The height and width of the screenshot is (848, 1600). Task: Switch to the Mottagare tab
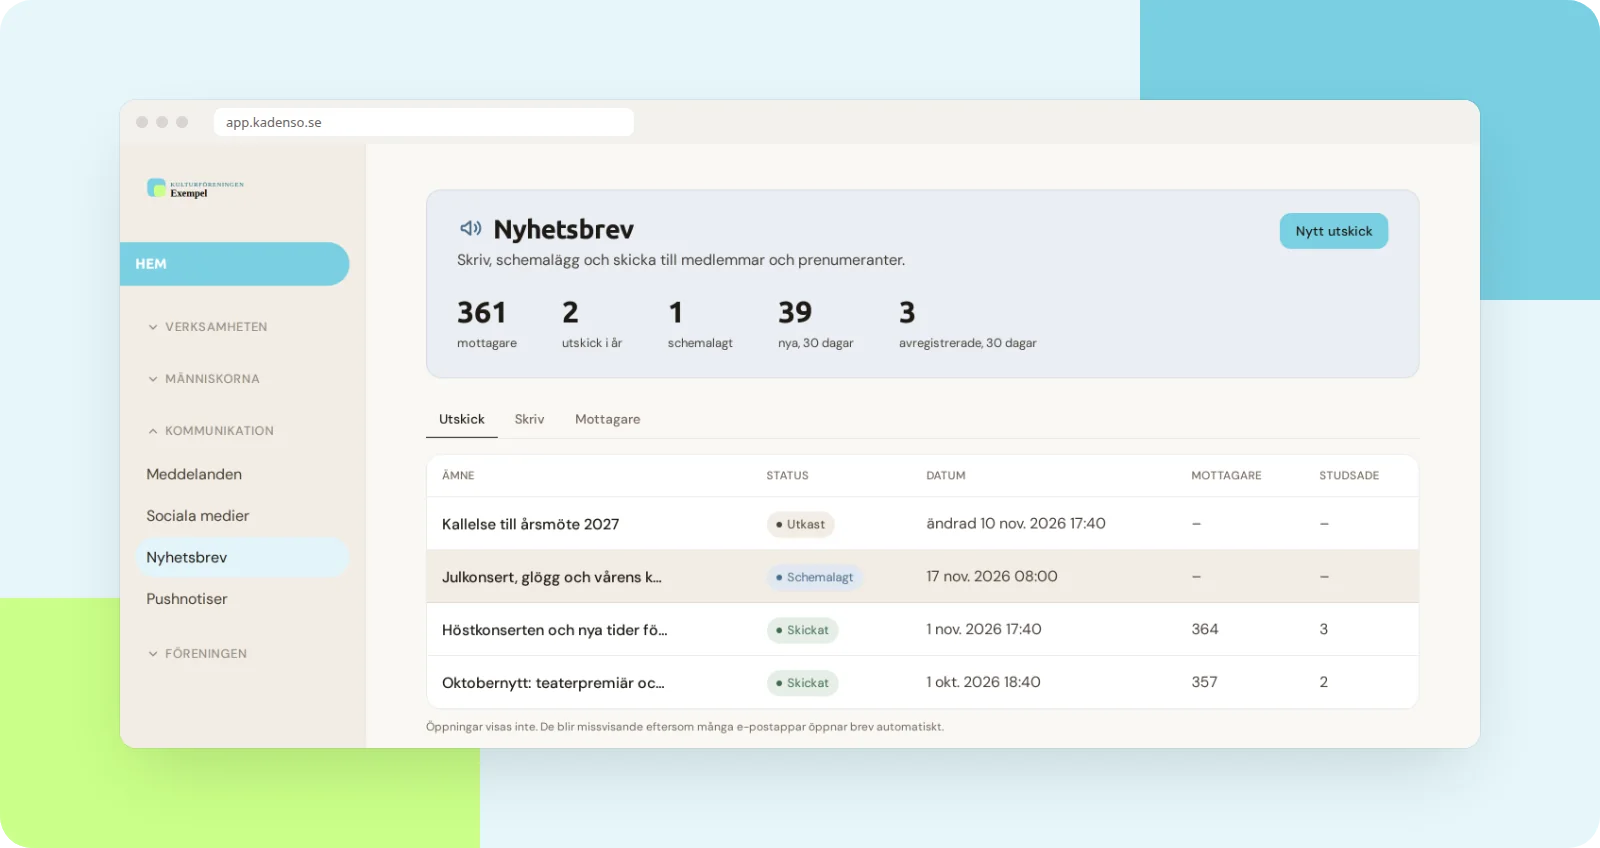608,419
